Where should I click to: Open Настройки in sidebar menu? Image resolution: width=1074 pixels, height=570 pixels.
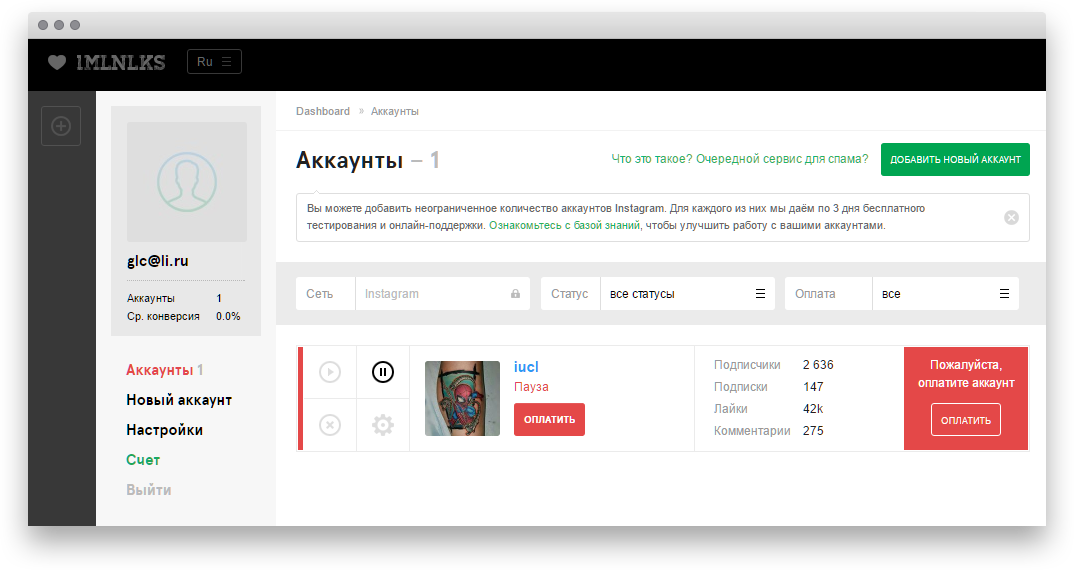[x=164, y=430]
